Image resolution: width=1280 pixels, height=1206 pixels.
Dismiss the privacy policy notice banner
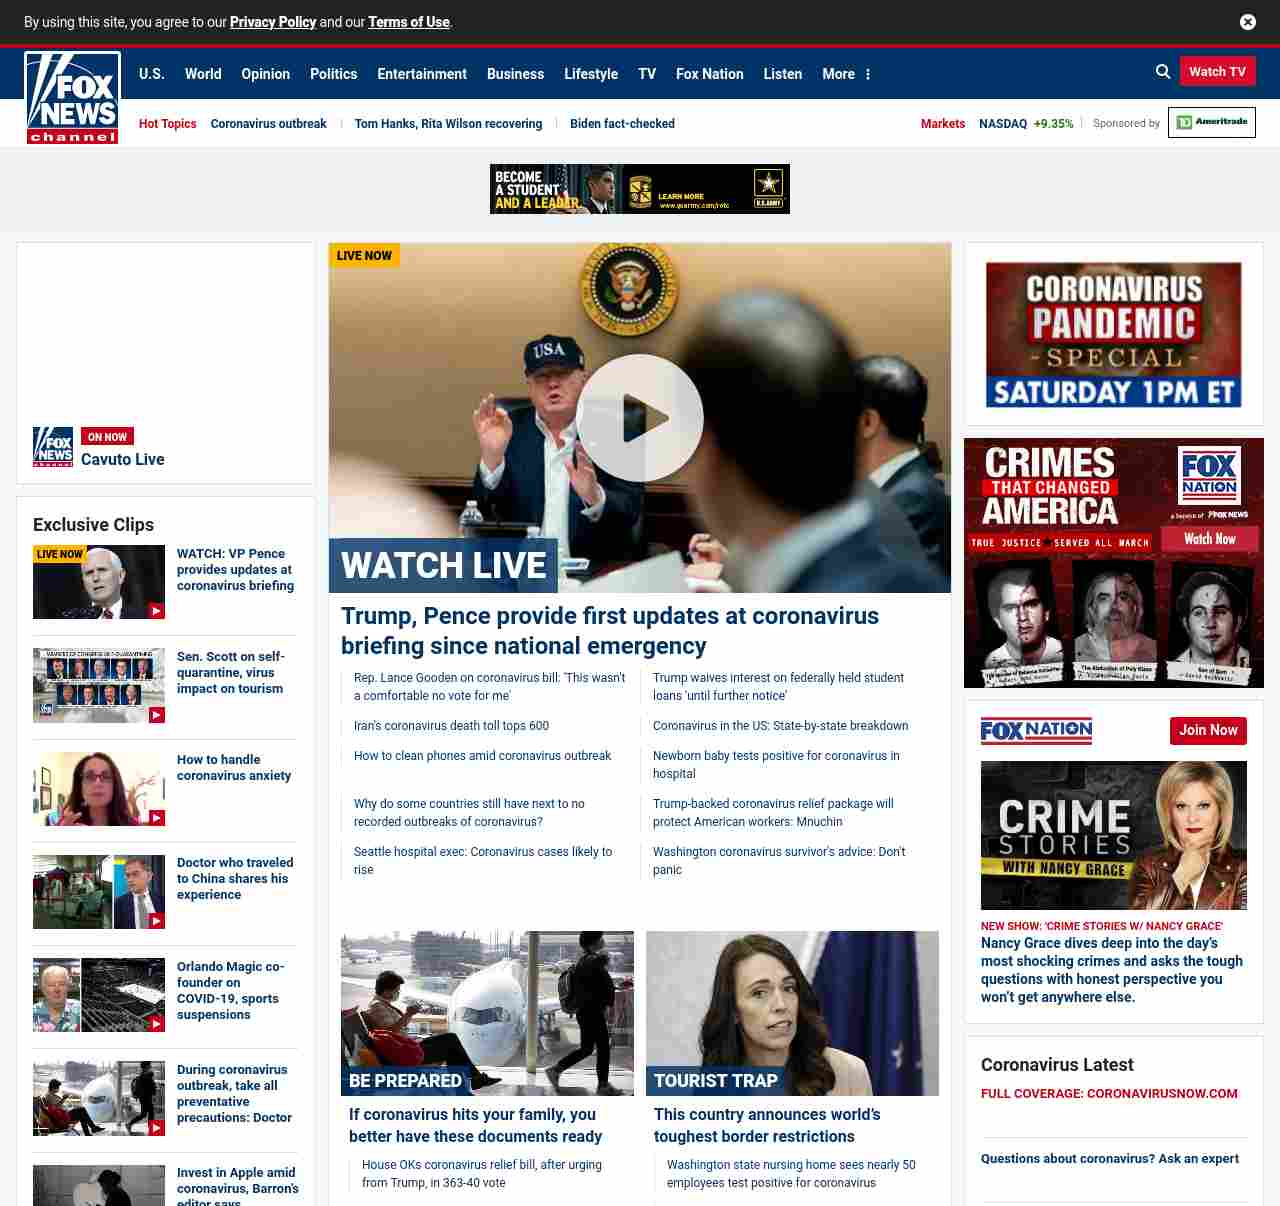coord(1247,22)
